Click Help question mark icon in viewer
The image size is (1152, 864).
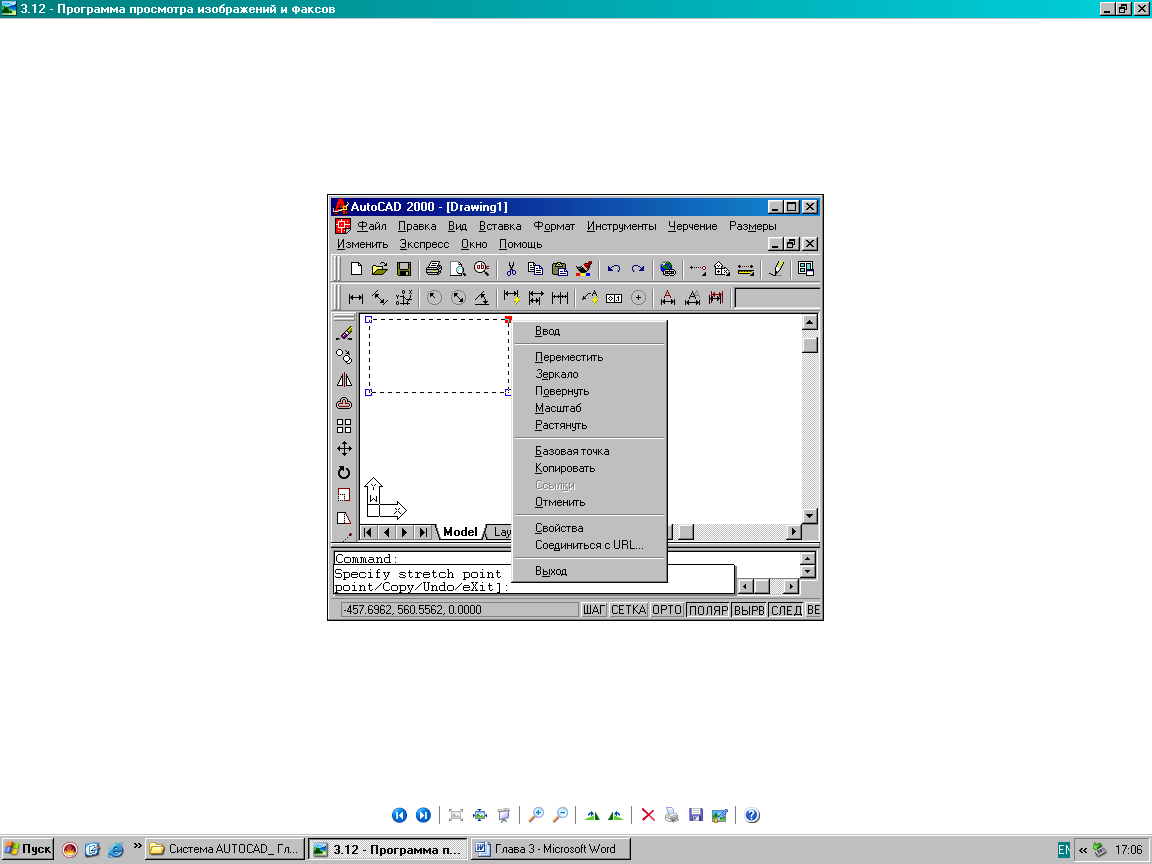pos(752,815)
